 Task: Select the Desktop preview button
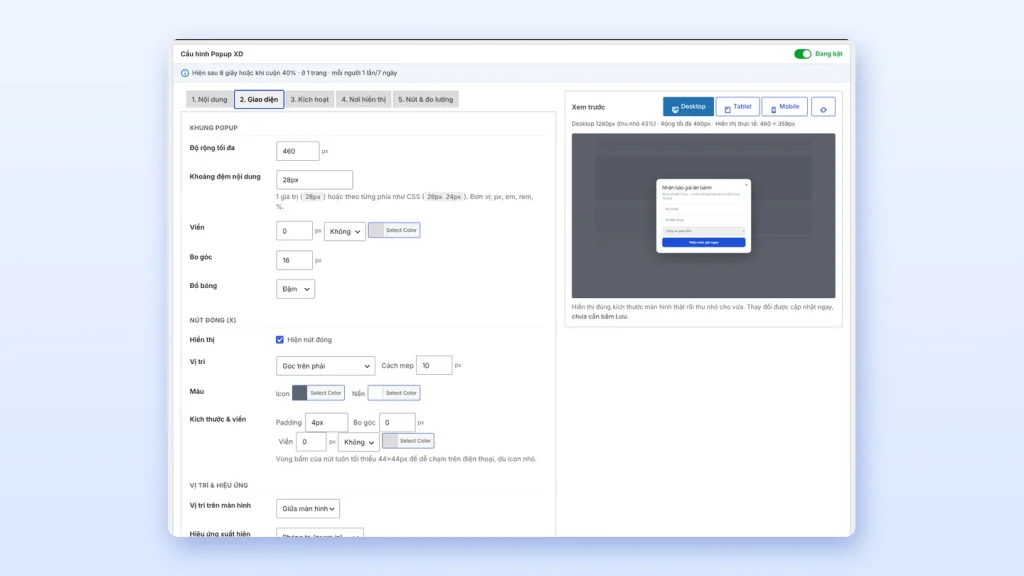pos(688,106)
